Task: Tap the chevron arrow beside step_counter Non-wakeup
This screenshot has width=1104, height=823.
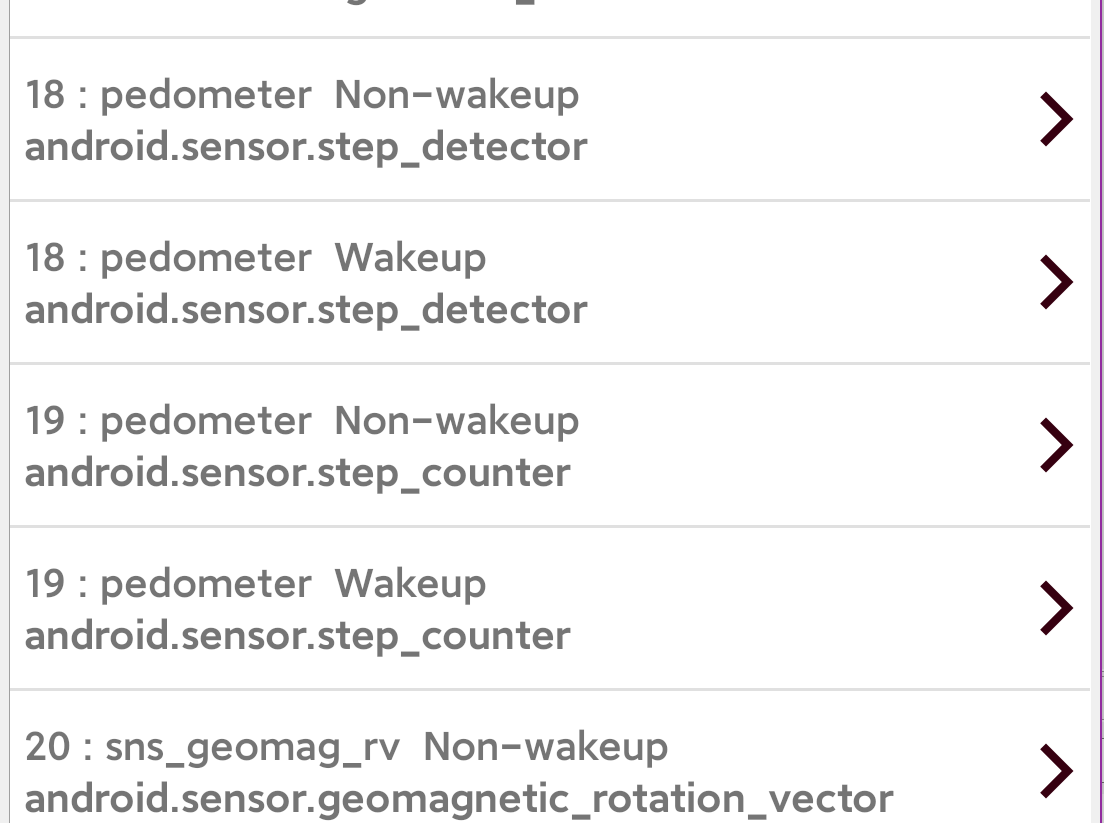Action: [1055, 445]
